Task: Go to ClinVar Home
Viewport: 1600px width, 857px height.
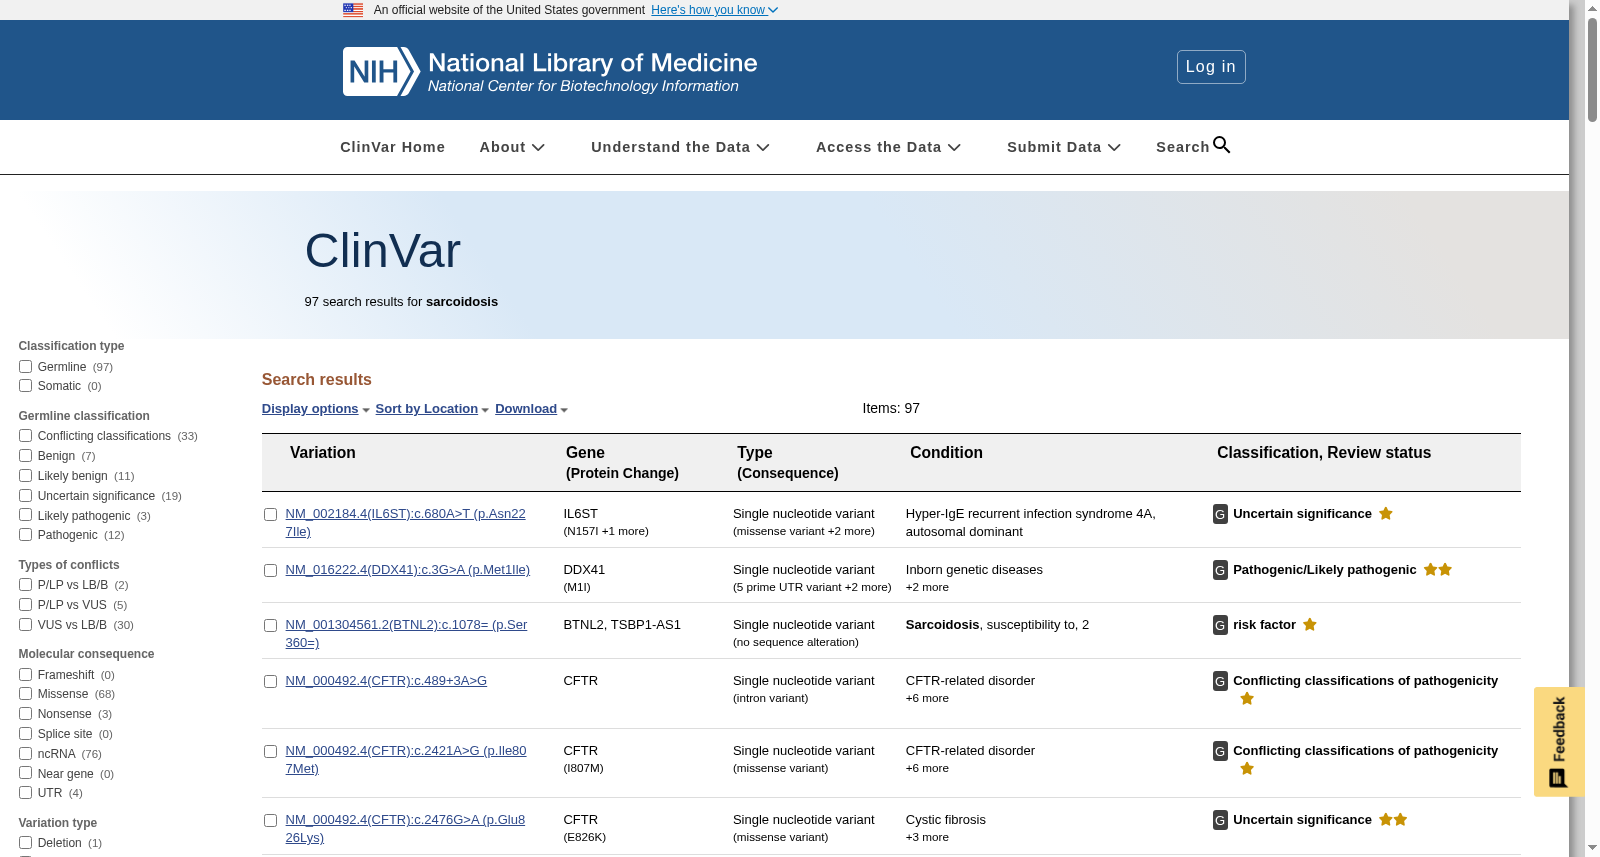Action: click(393, 147)
